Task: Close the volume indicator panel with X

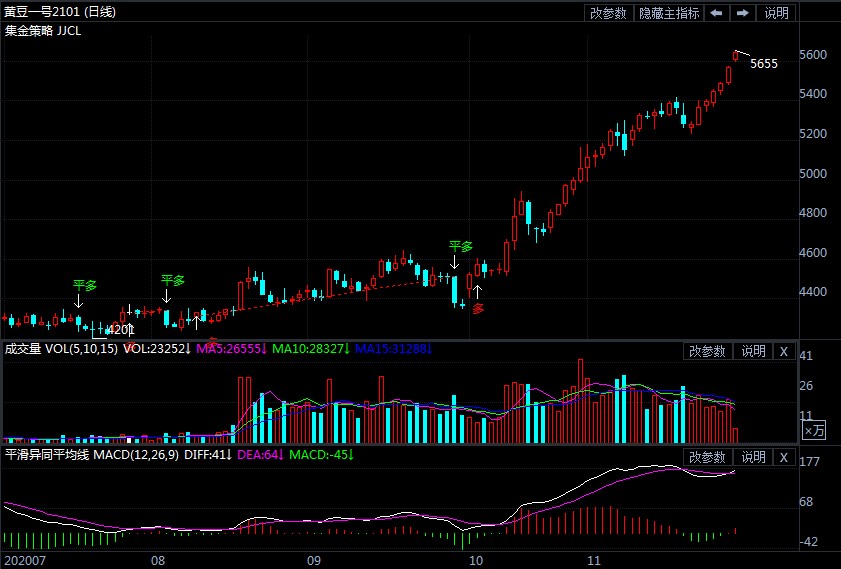Action: 784,351
